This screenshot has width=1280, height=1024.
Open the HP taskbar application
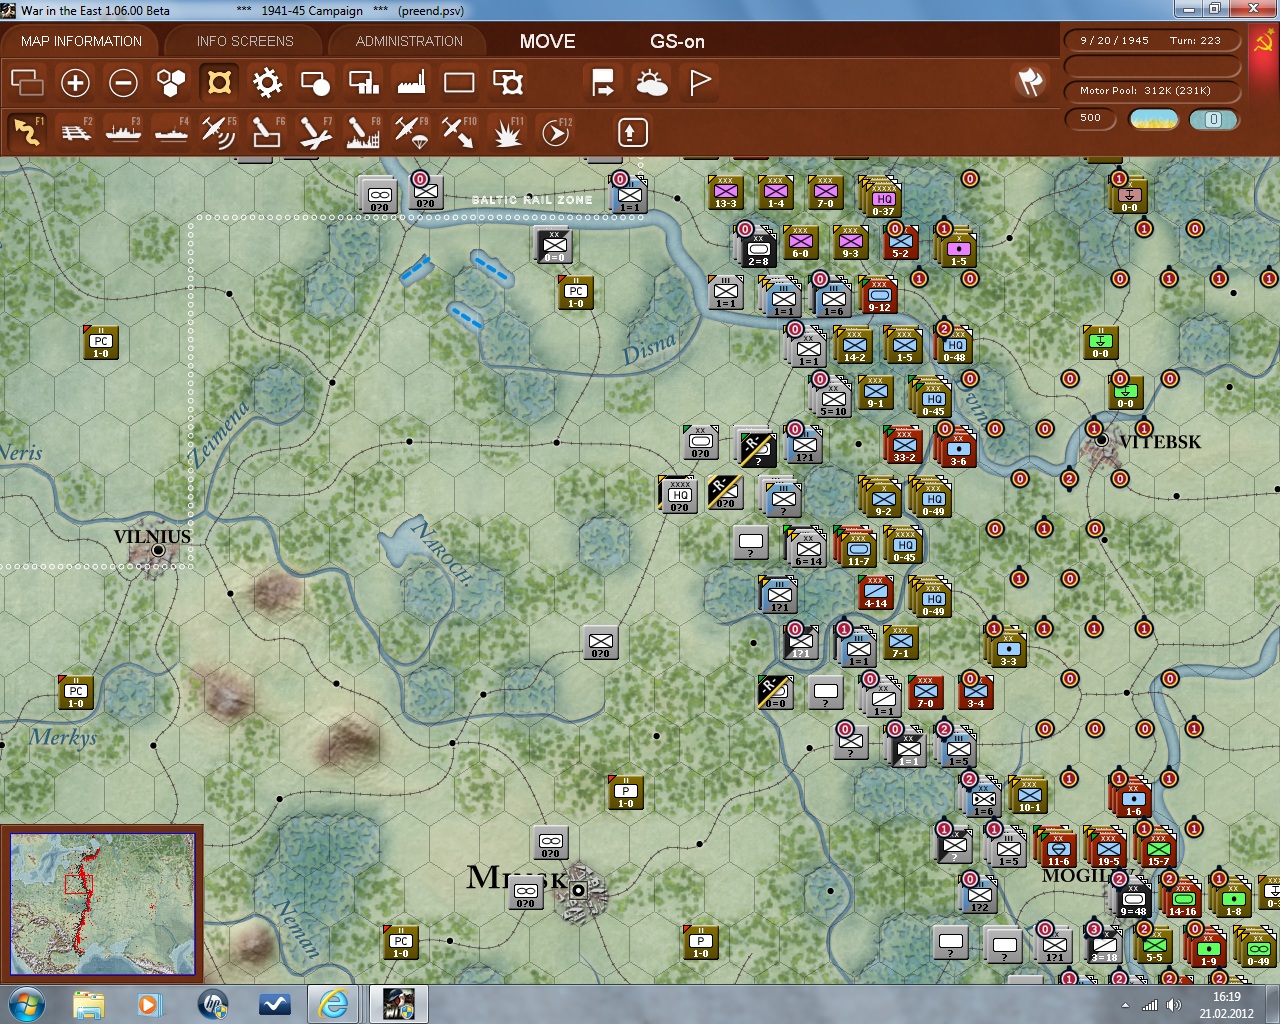tap(212, 1004)
